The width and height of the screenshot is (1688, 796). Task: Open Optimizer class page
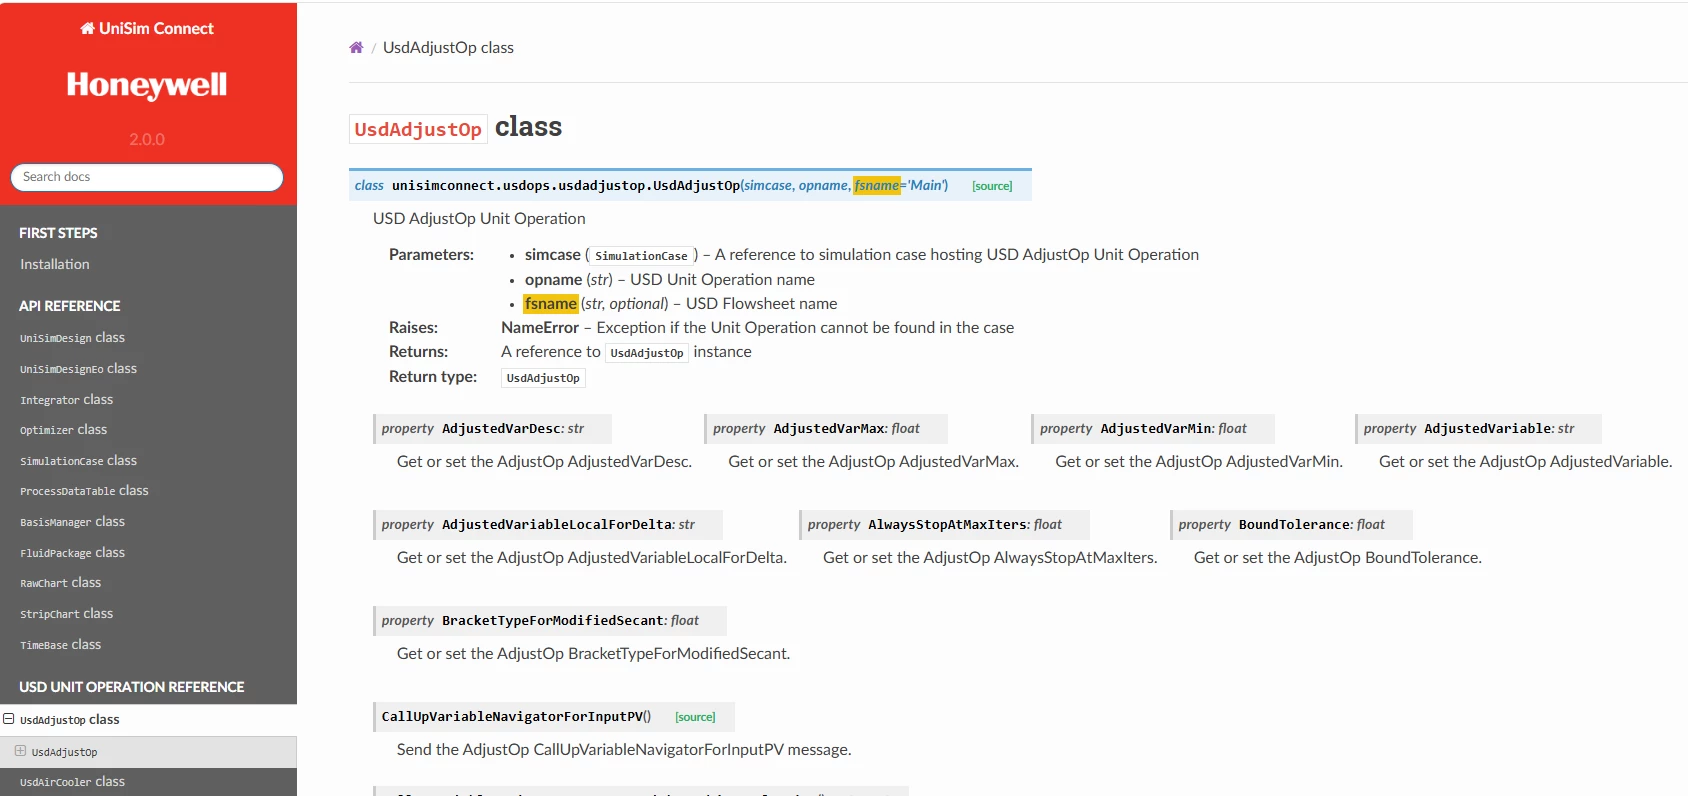pyautogui.click(x=63, y=430)
